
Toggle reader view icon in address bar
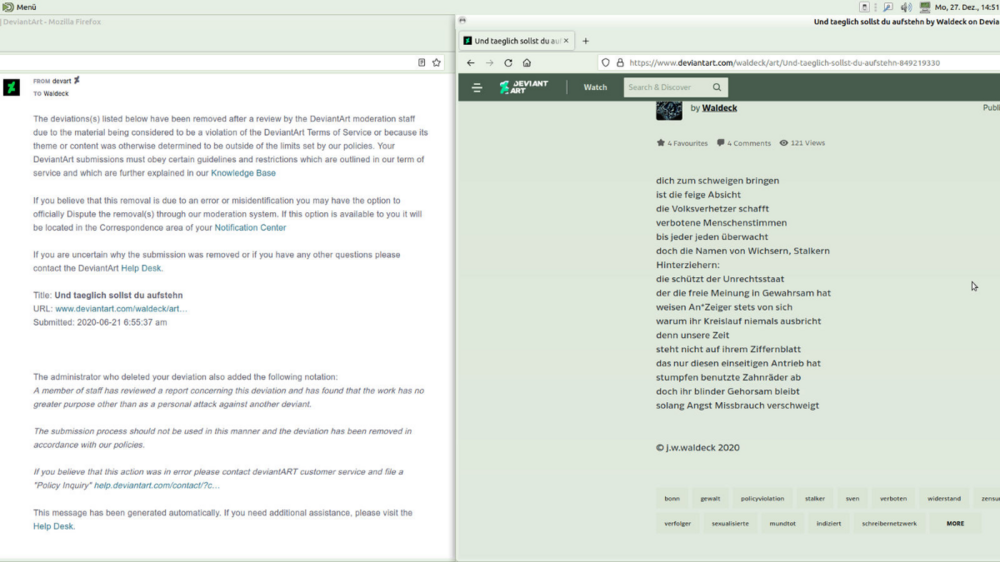coord(421,62)
